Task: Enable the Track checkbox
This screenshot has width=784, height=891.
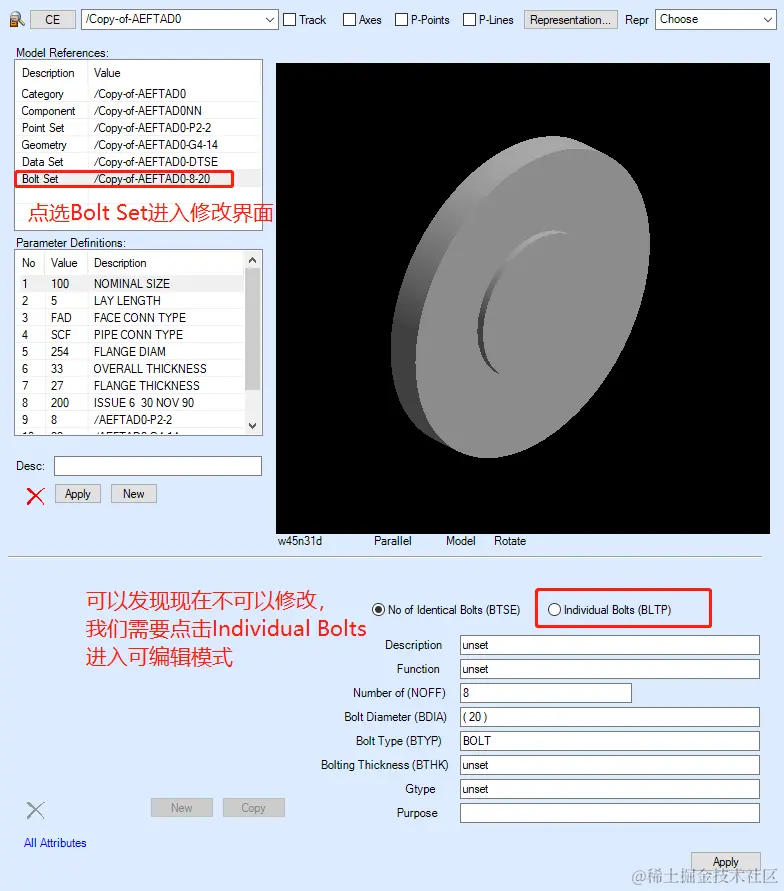Action: pos(290,20)
